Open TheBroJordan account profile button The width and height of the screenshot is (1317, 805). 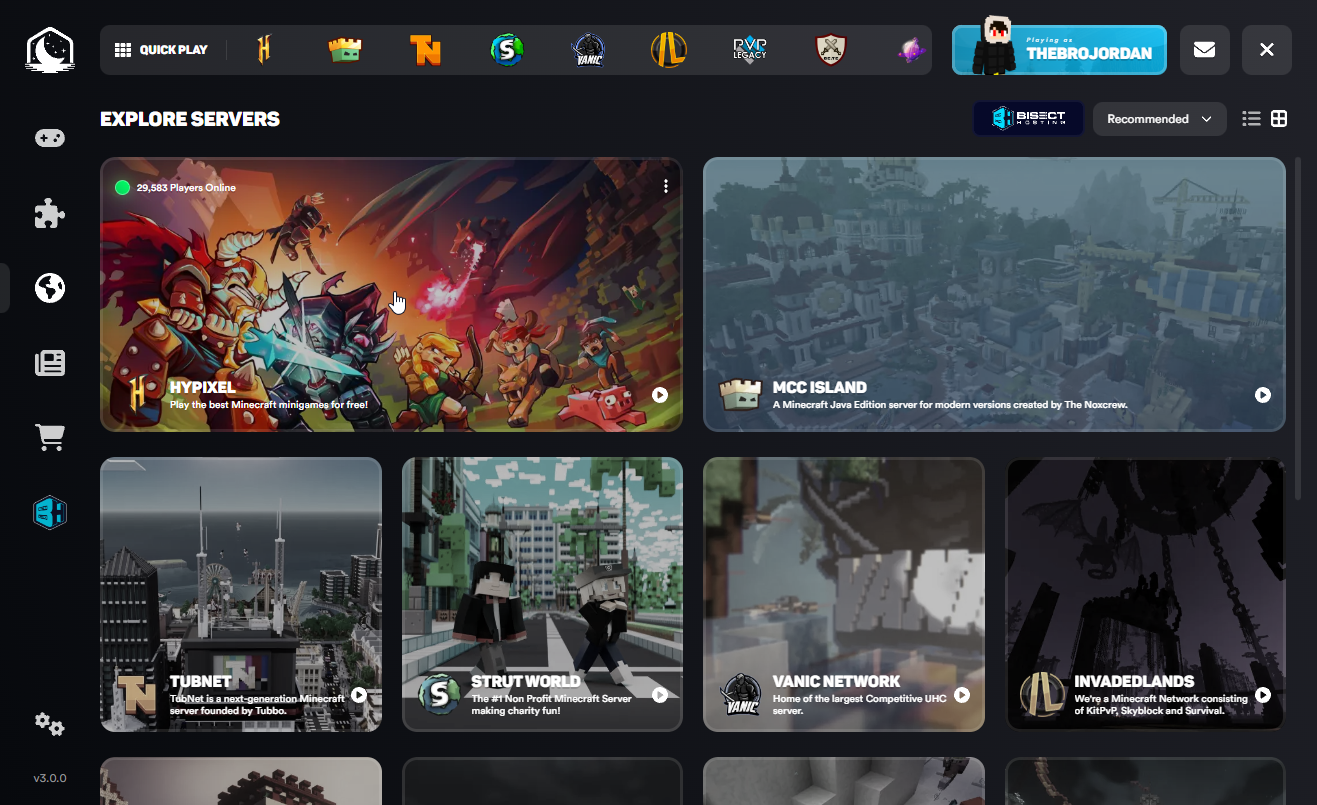point(1059,50)
